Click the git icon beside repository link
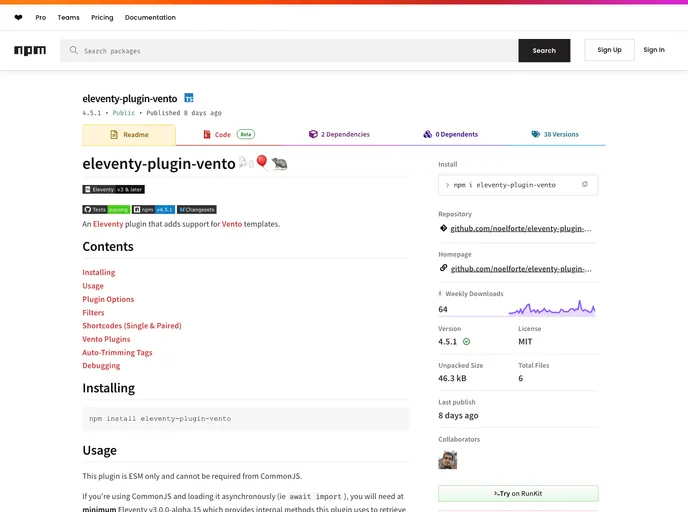Viewport: 688px width, 512px height. pos(443,228)
